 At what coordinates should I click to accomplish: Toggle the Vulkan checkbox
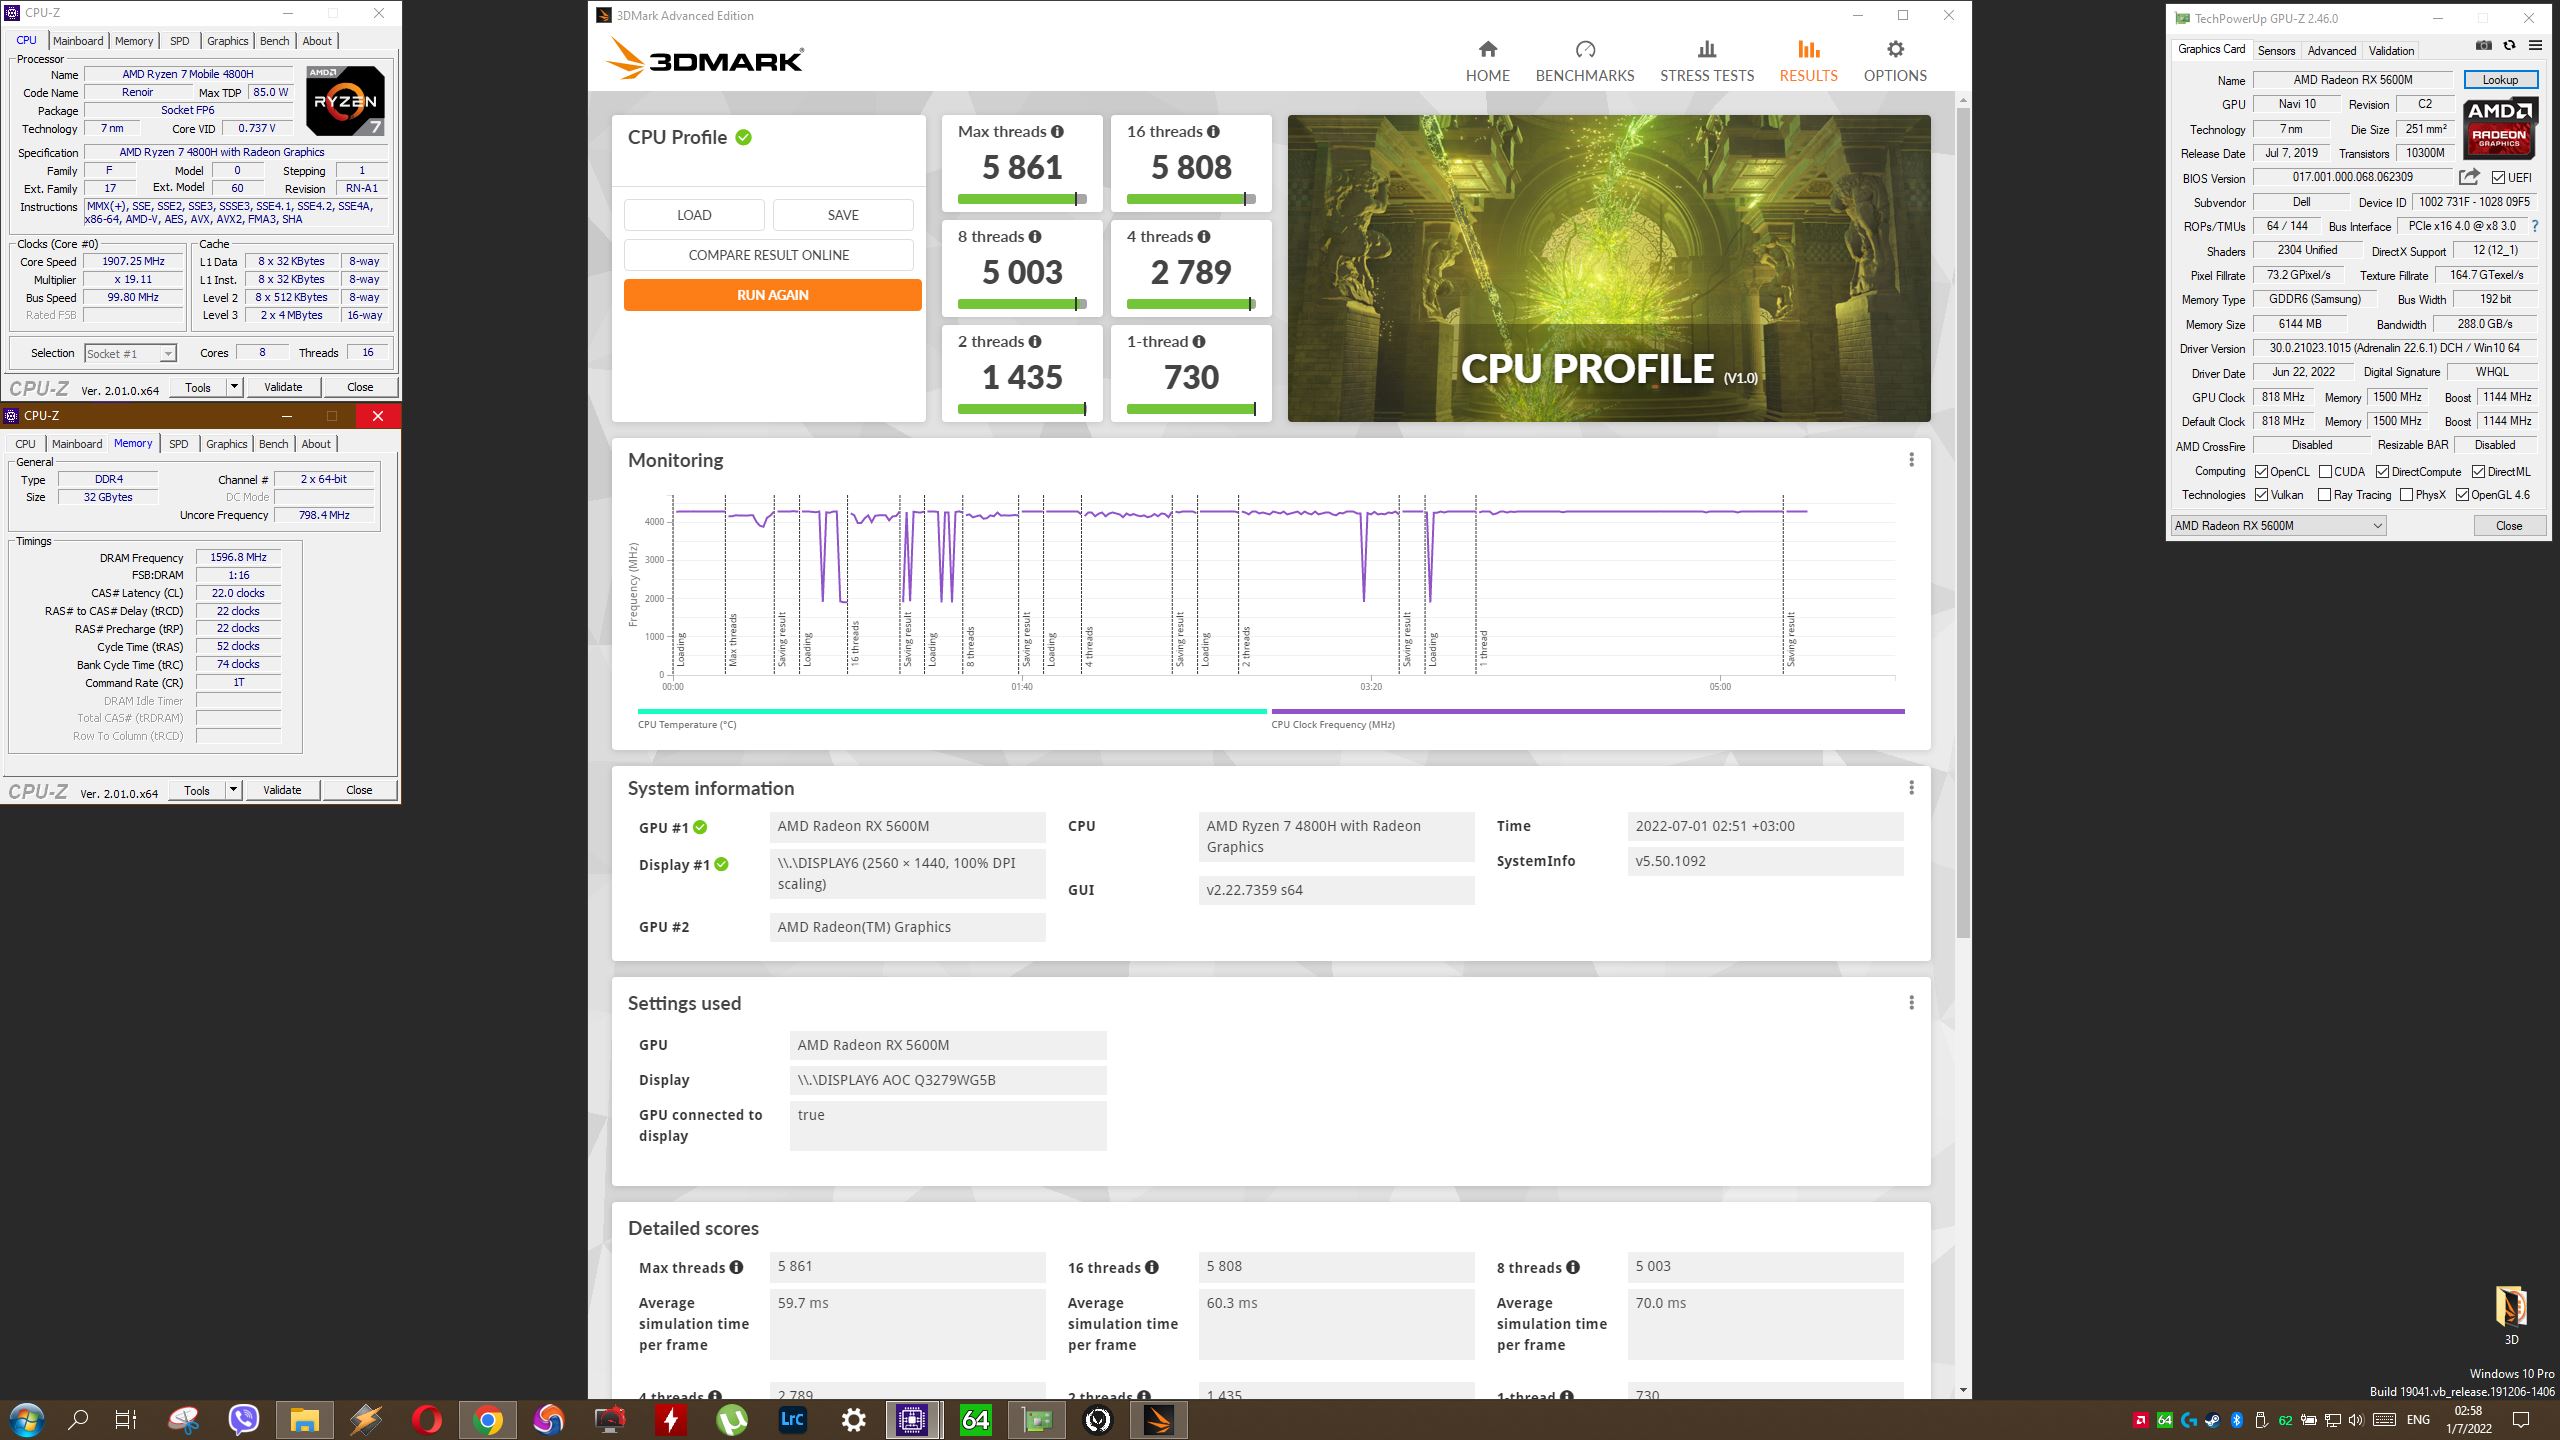pyautogui.click(x=2261, y=495)
